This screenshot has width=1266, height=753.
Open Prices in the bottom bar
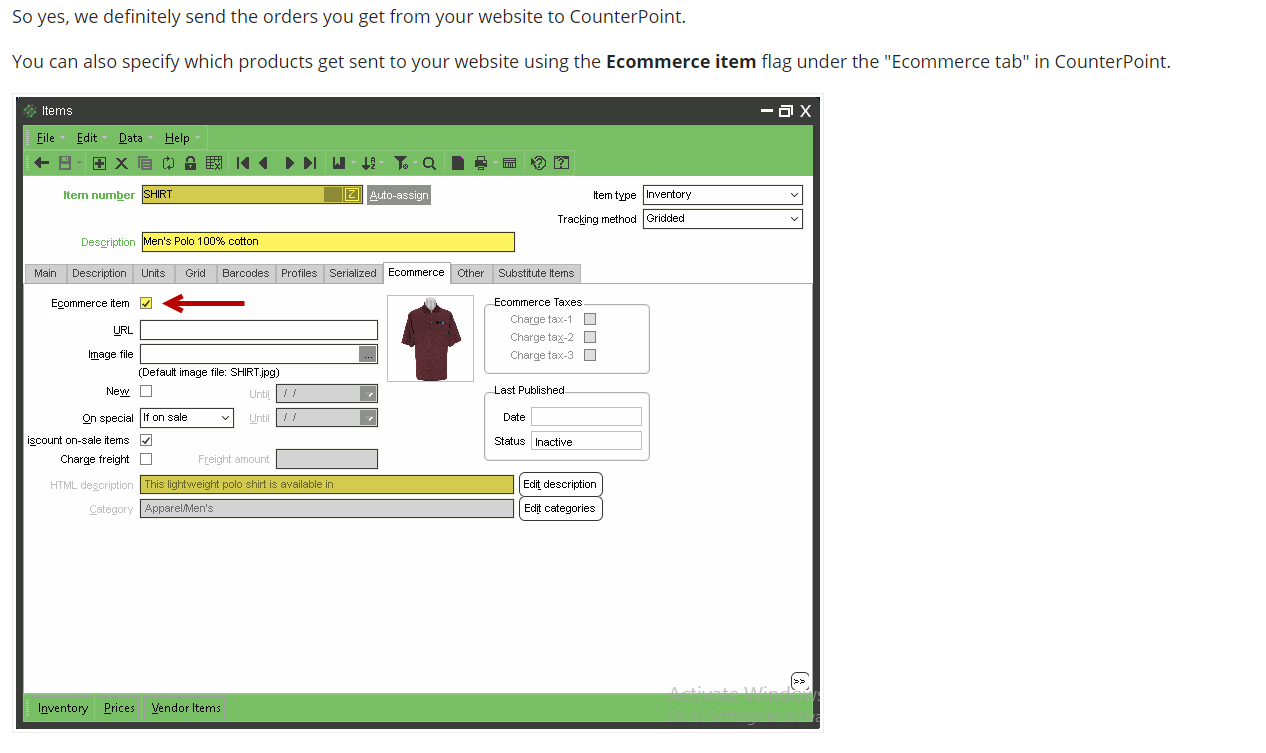point(119,708)
